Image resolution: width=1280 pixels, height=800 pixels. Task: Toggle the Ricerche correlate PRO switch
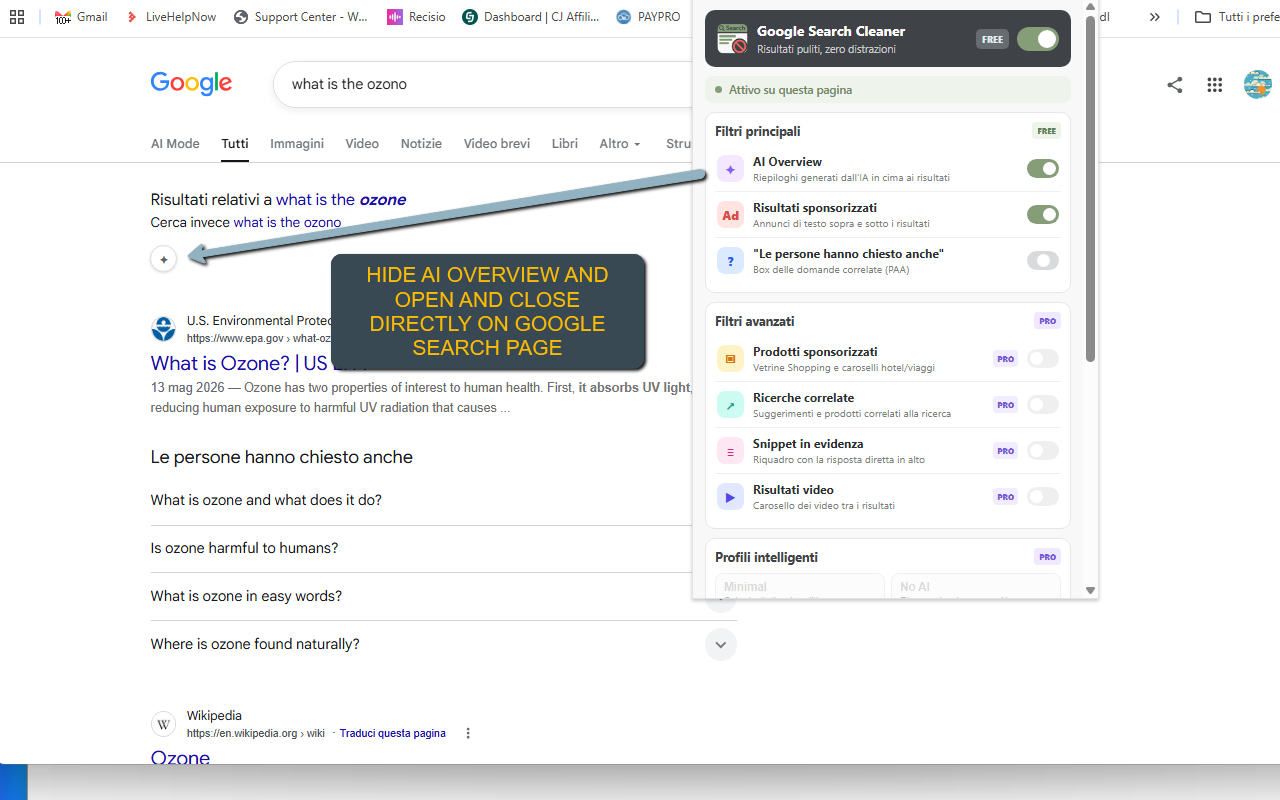(x=1043, y=405)
